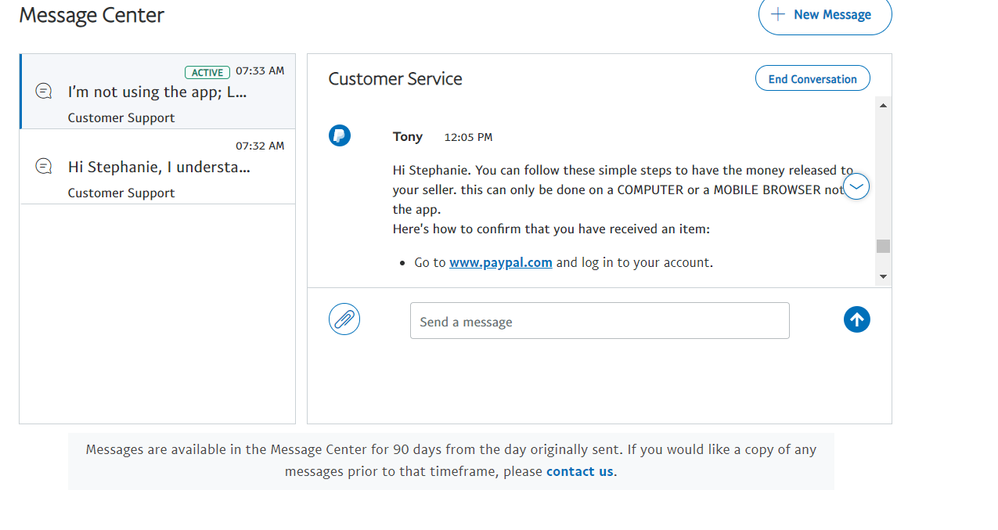Click the 12:05 PM message time
This screenshot has width=998, height=530.
click(468, 137)
